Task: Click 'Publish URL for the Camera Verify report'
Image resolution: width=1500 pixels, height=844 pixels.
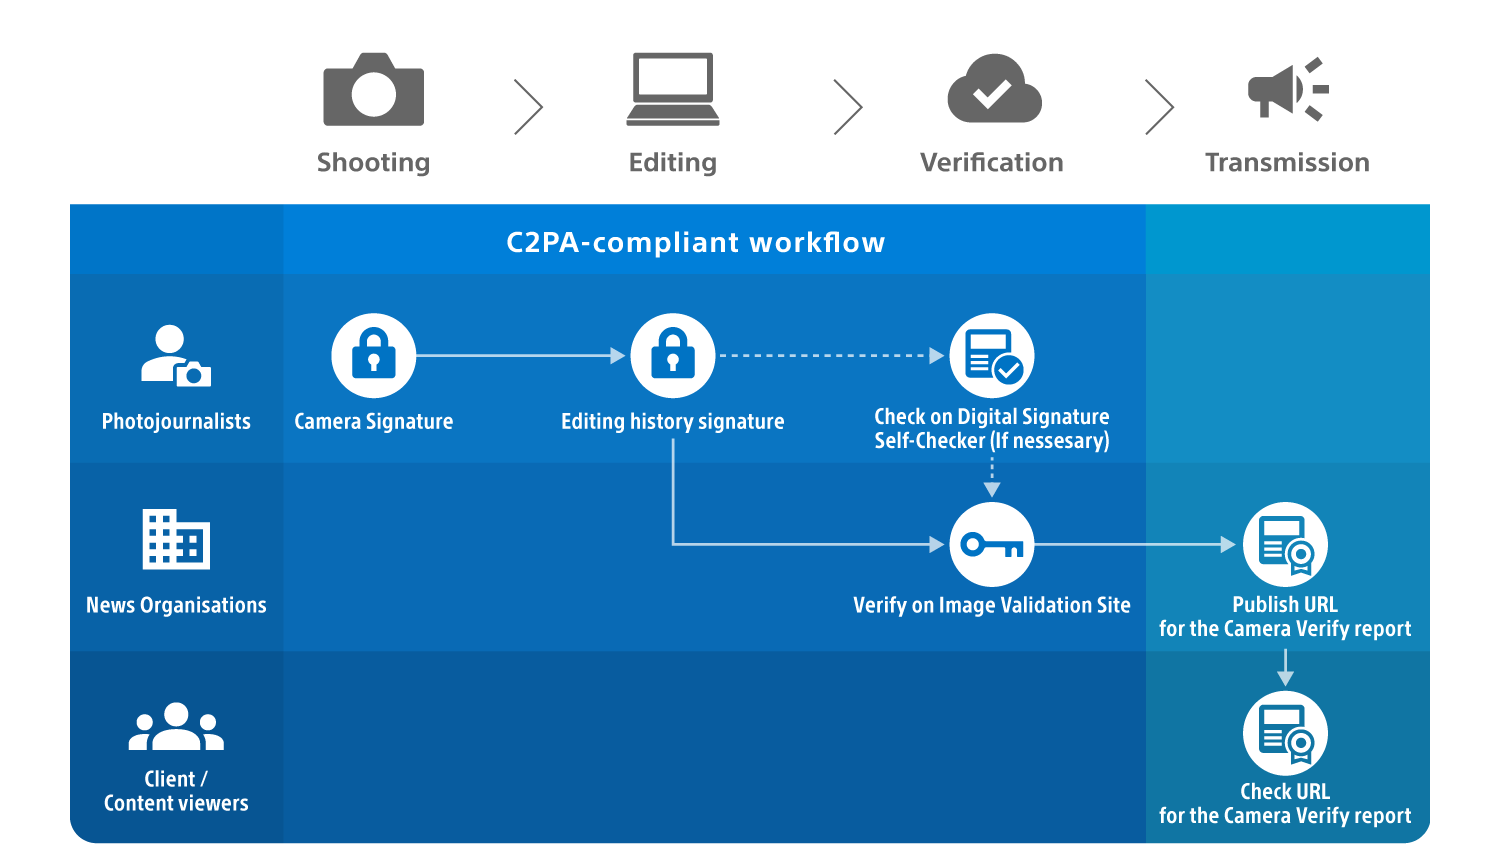Action: (x=1285, y=617)
